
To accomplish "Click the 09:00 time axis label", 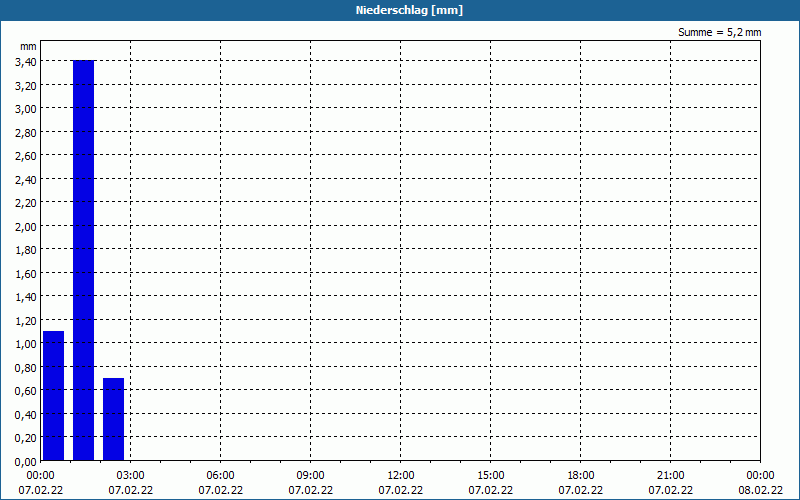I will (x=310, y=476).
